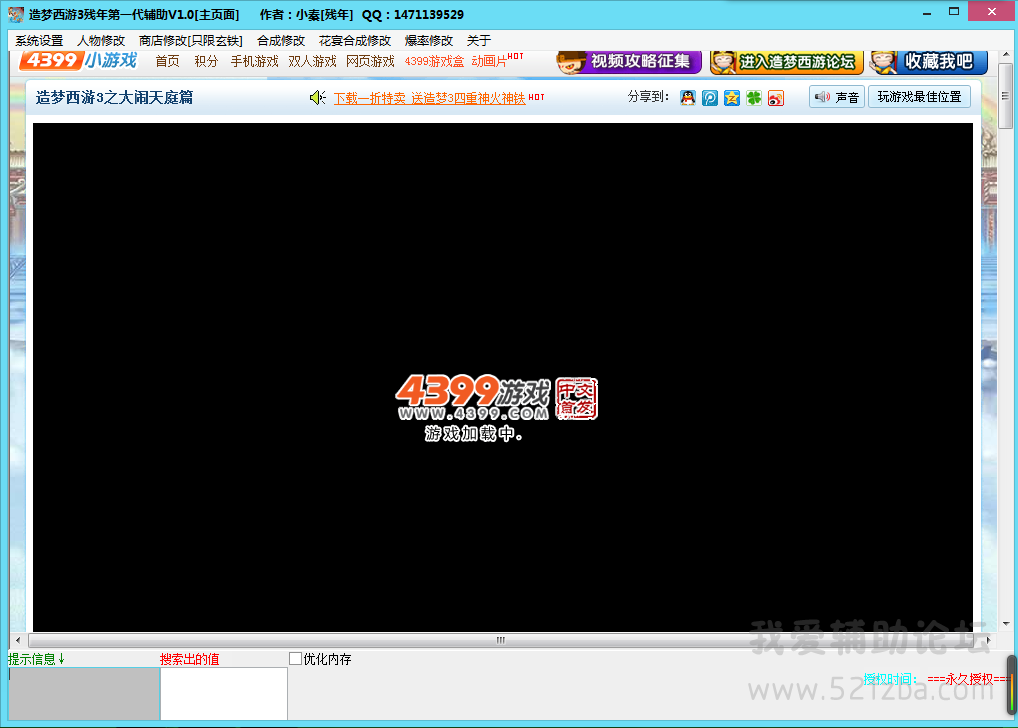Click the gray 提示信息 list box
The image size is (1018, 728).
tap(84, 694)
